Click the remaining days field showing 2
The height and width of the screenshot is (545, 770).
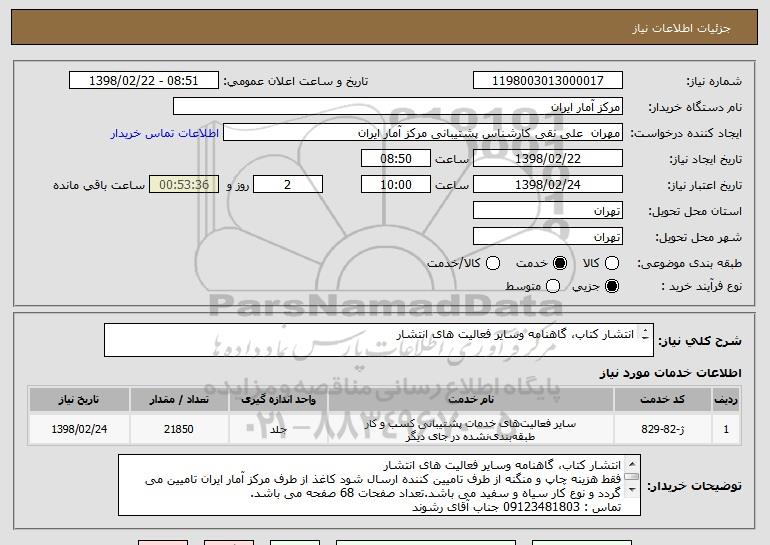coord(288,185)
